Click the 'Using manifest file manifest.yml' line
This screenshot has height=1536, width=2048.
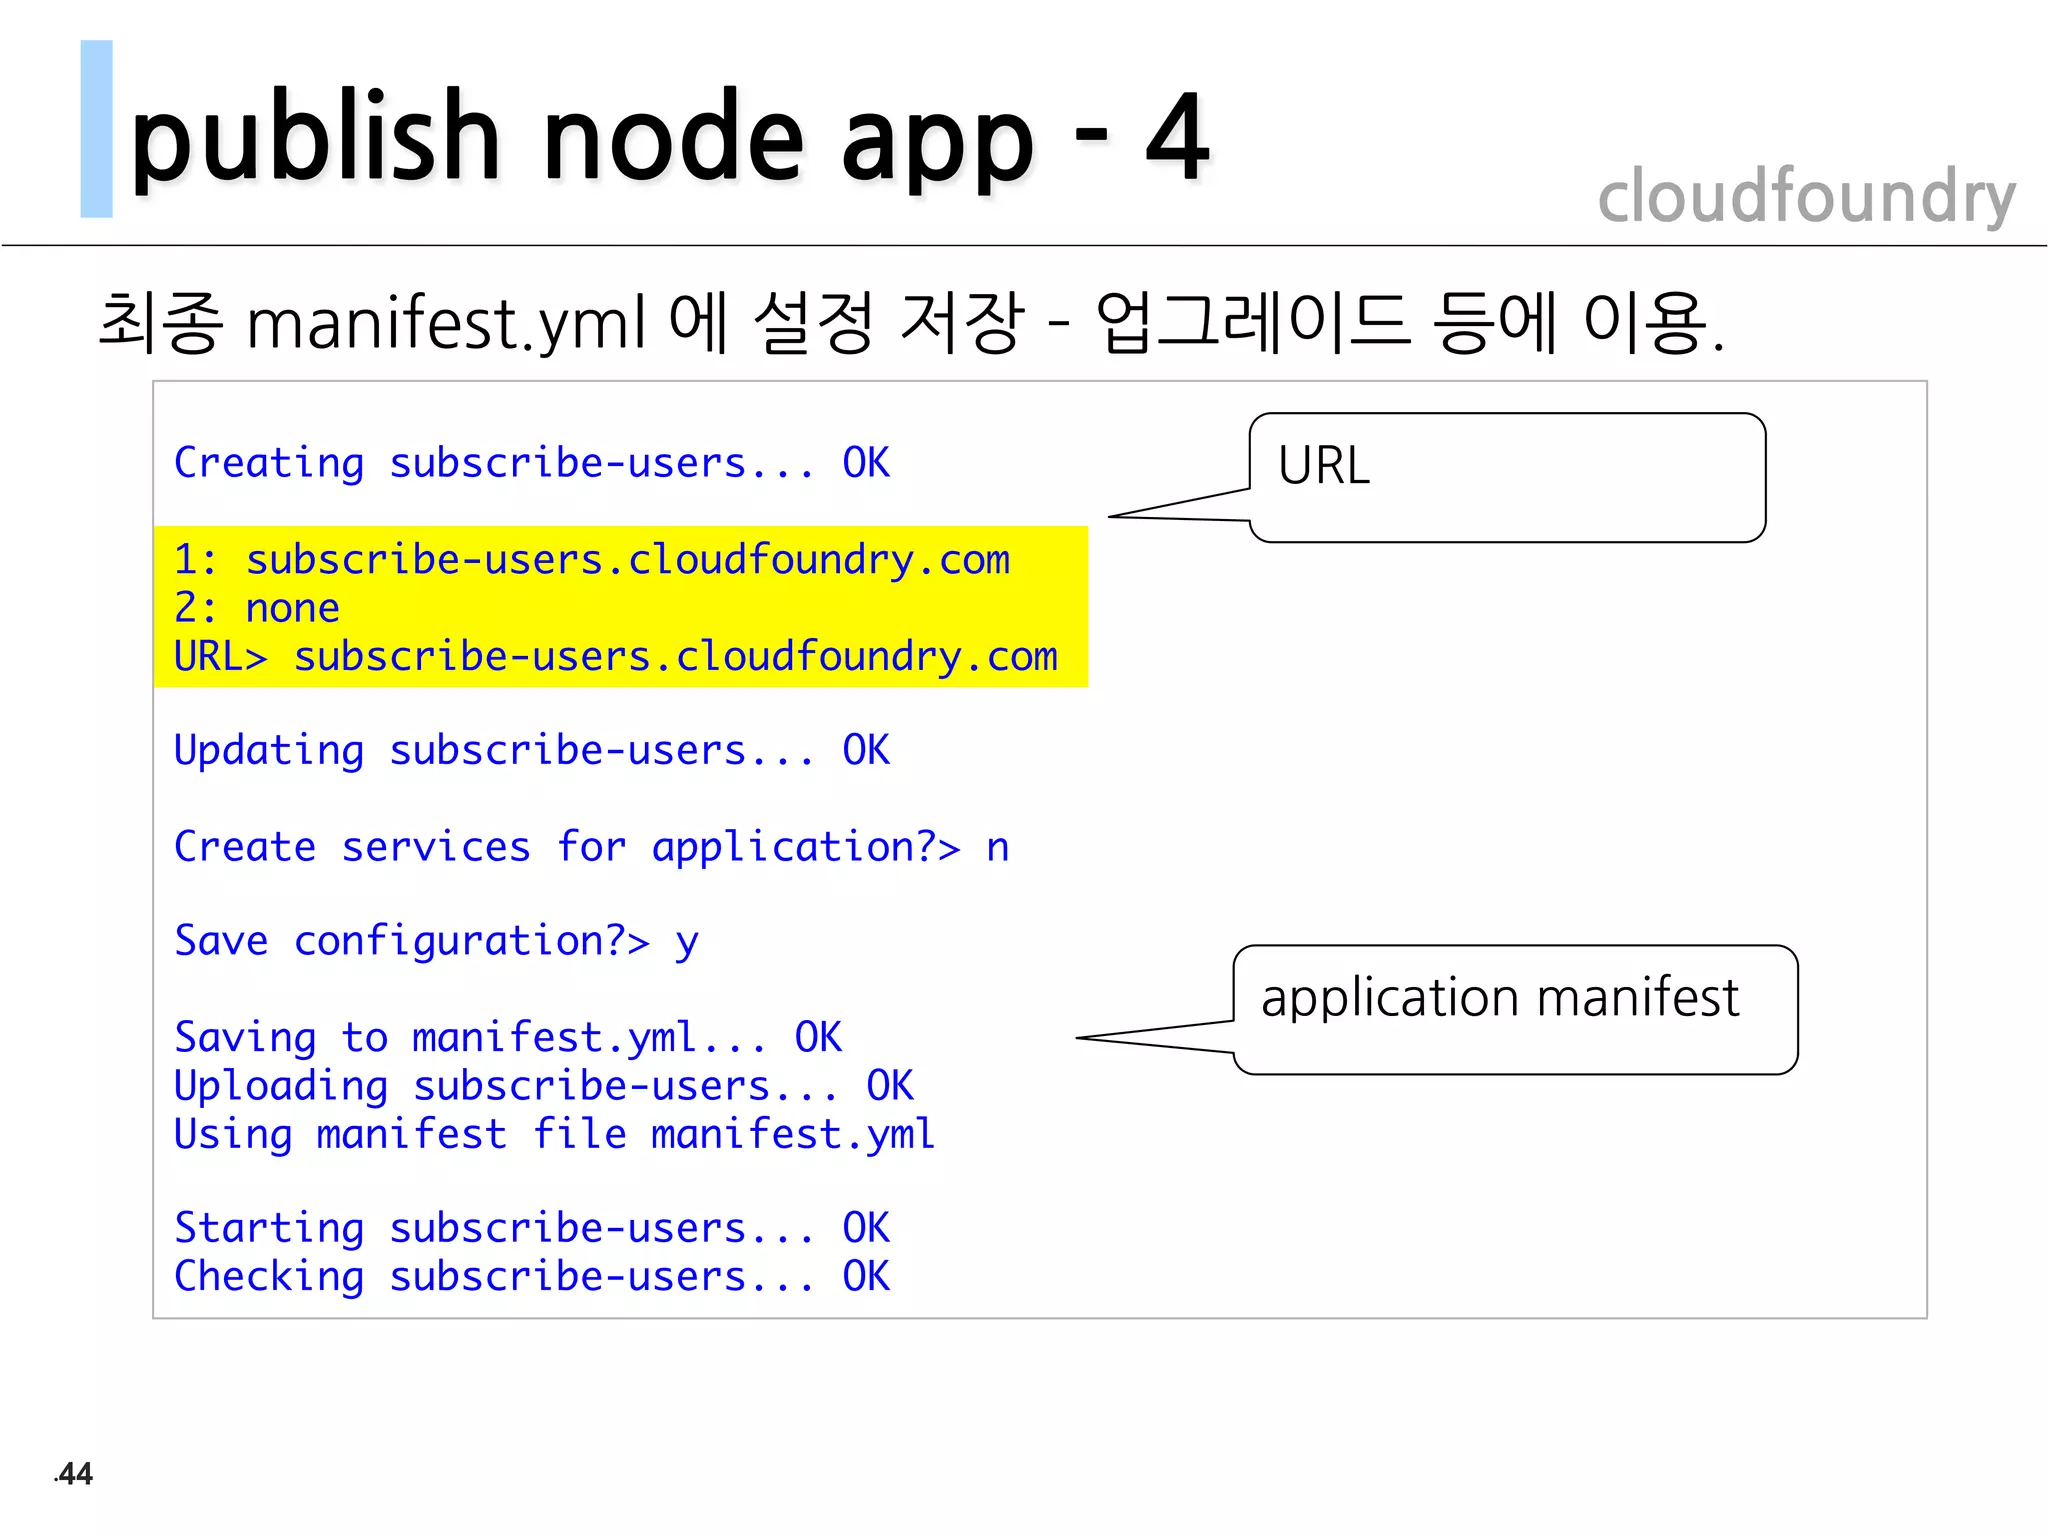[555, 1134]
